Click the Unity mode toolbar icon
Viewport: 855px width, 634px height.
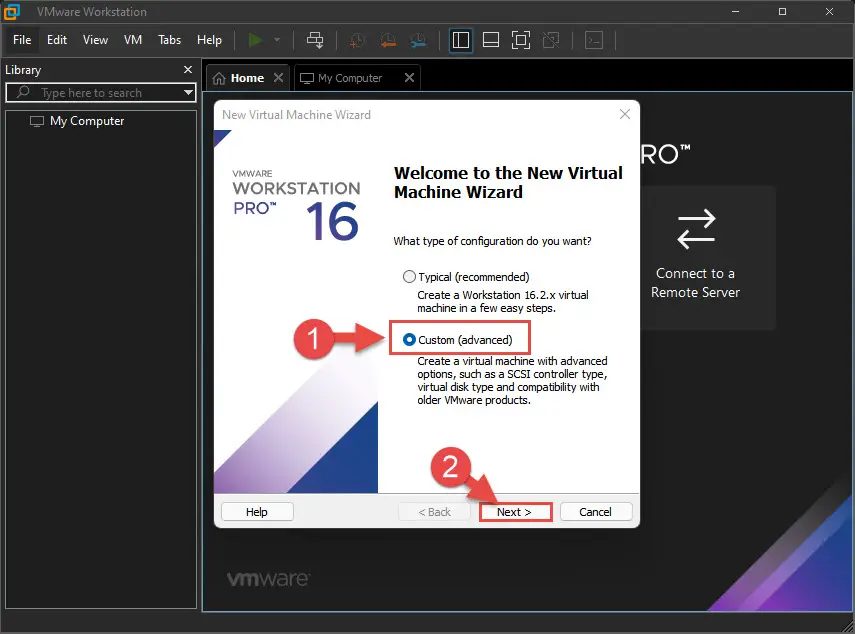tap(551, 40)
